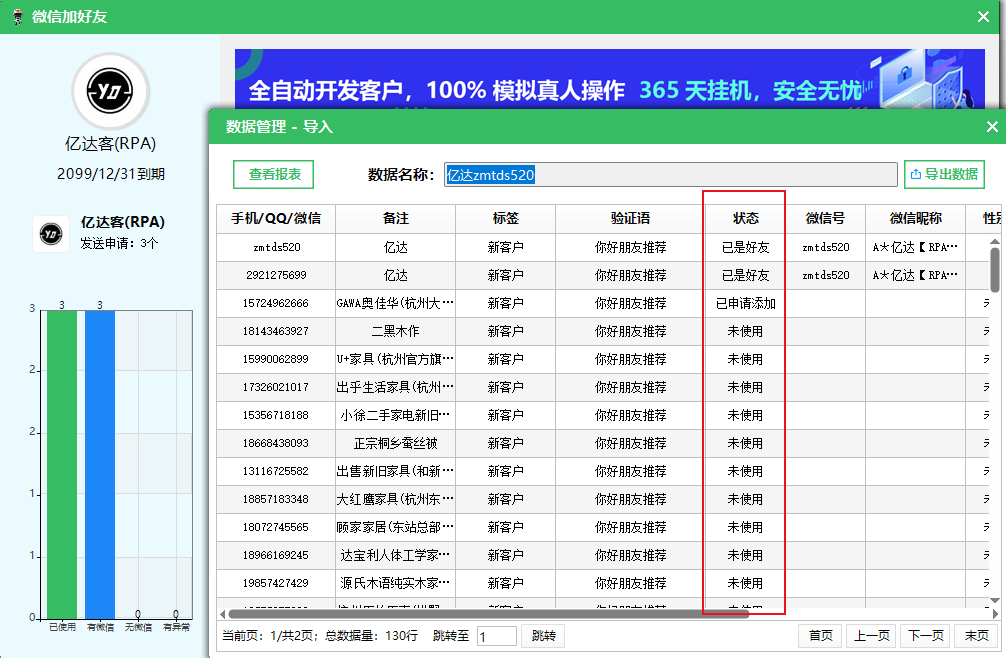1006x658 pixels.
Task: Click the app icon in title bar
Action: [x=17, y=16]
